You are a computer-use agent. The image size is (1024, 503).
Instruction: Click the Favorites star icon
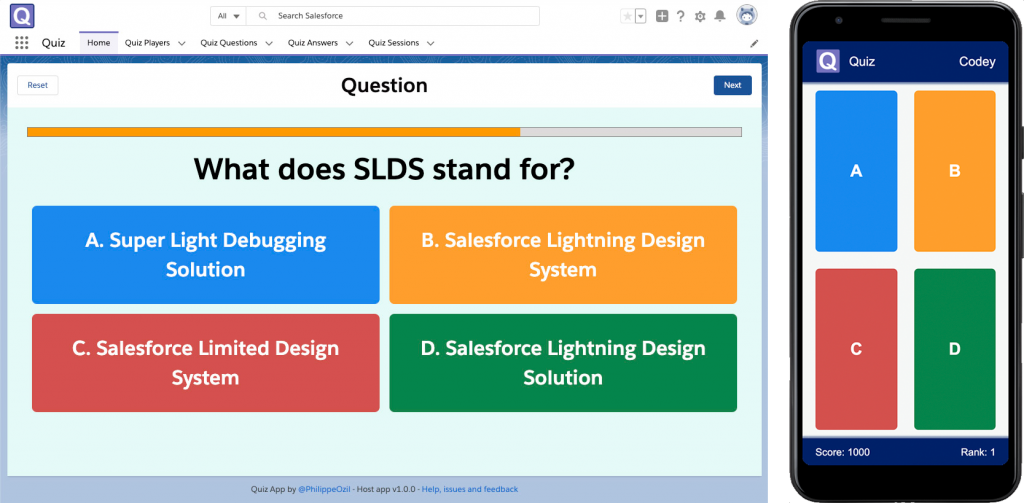tap(627, 16)
